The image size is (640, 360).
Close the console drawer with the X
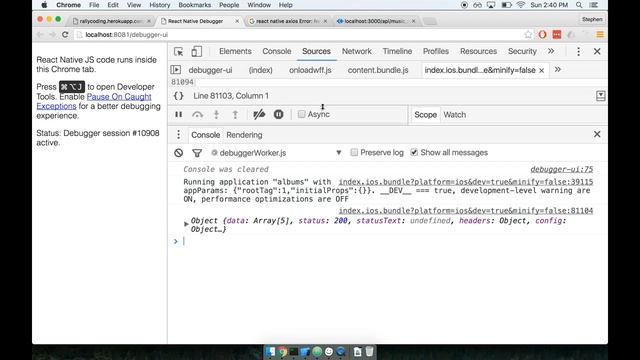point(597,134)
